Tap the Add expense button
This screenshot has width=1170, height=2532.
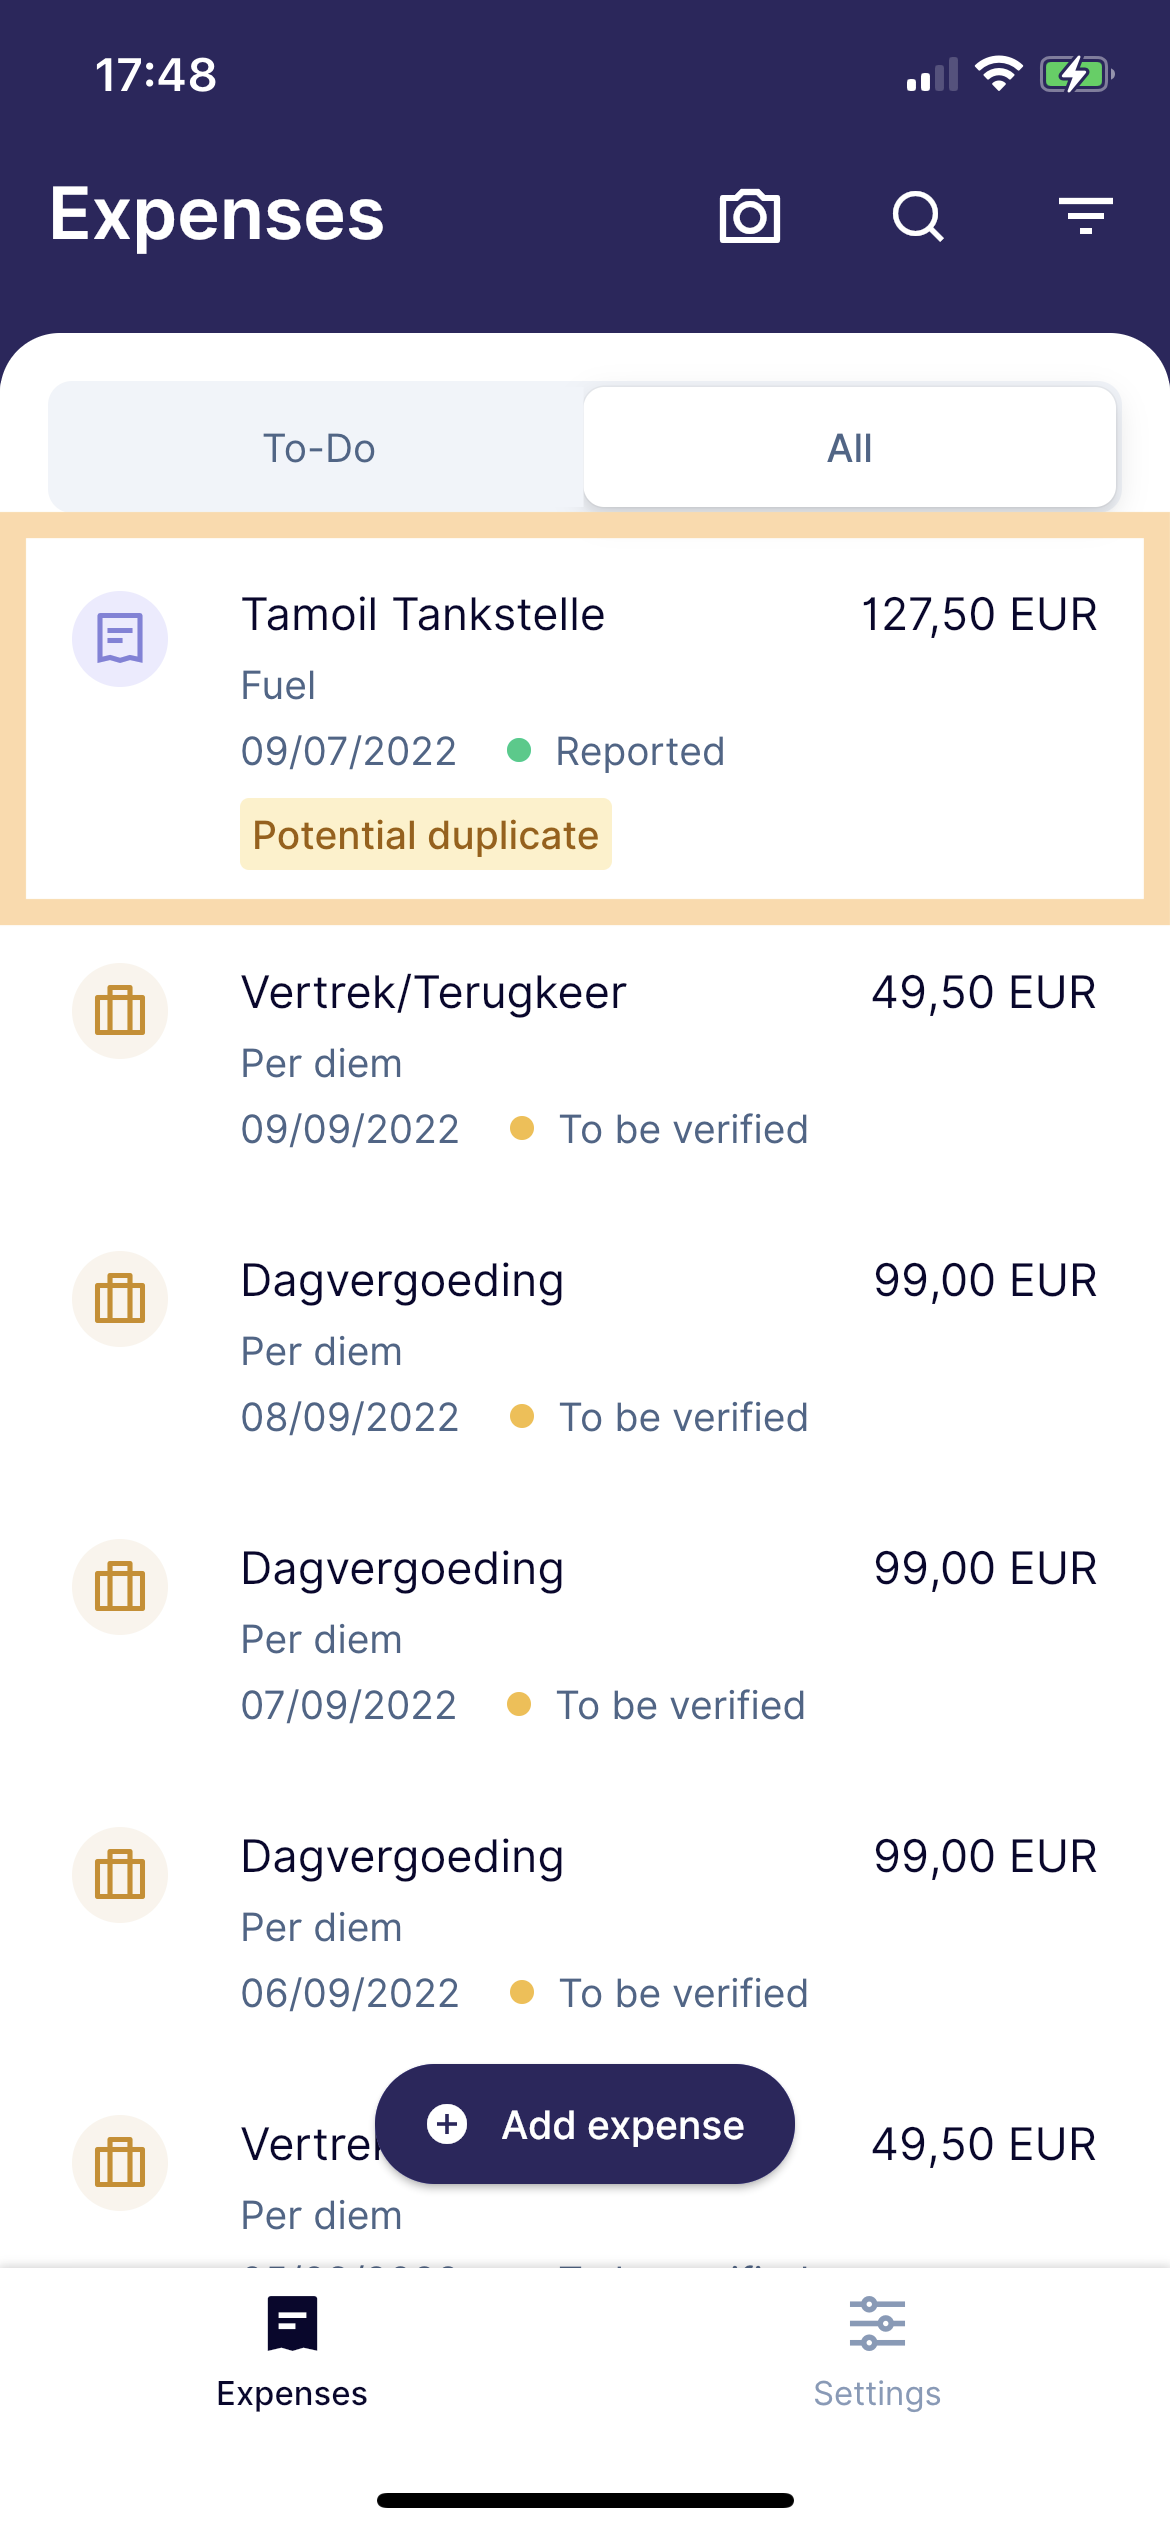pos(585,2124)
